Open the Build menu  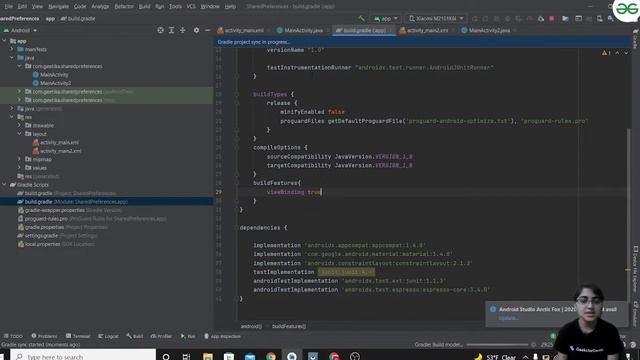click(144, 6)
